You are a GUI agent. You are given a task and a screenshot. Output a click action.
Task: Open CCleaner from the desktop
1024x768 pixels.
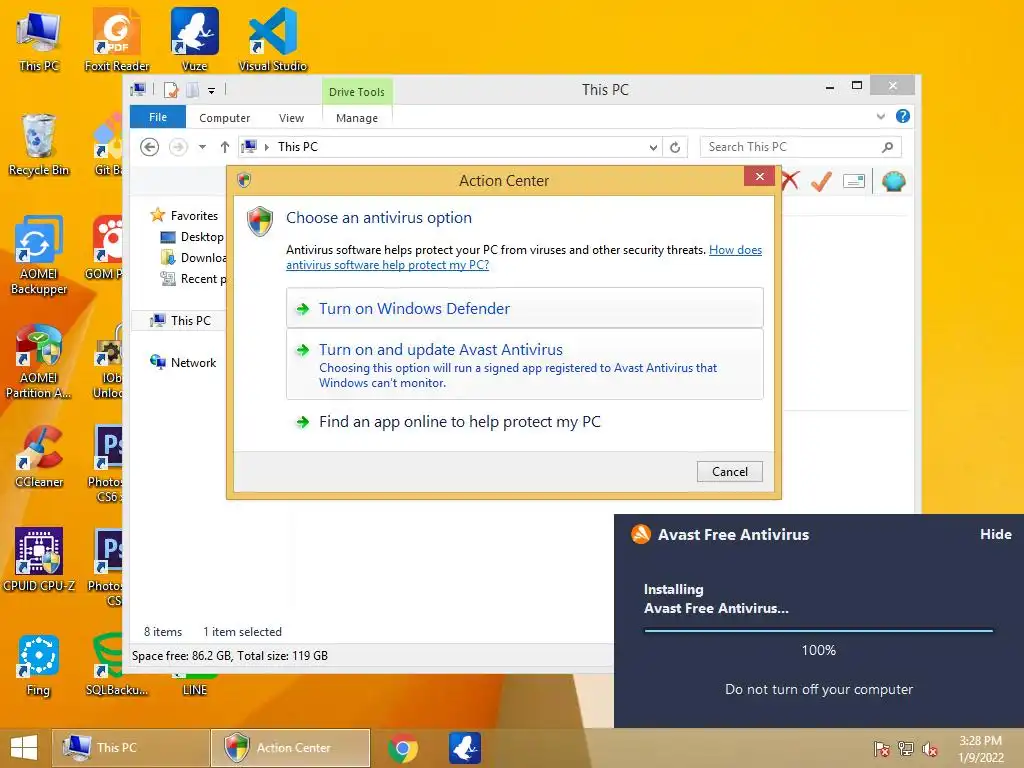39,457
